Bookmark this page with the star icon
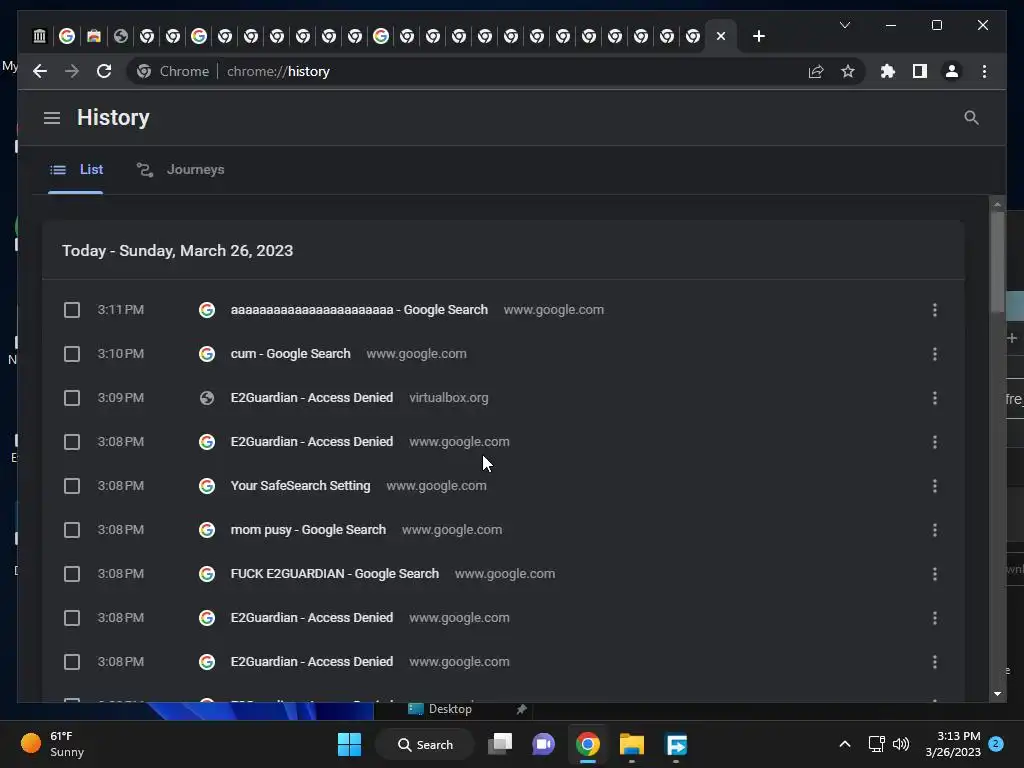 coord(848,71)
